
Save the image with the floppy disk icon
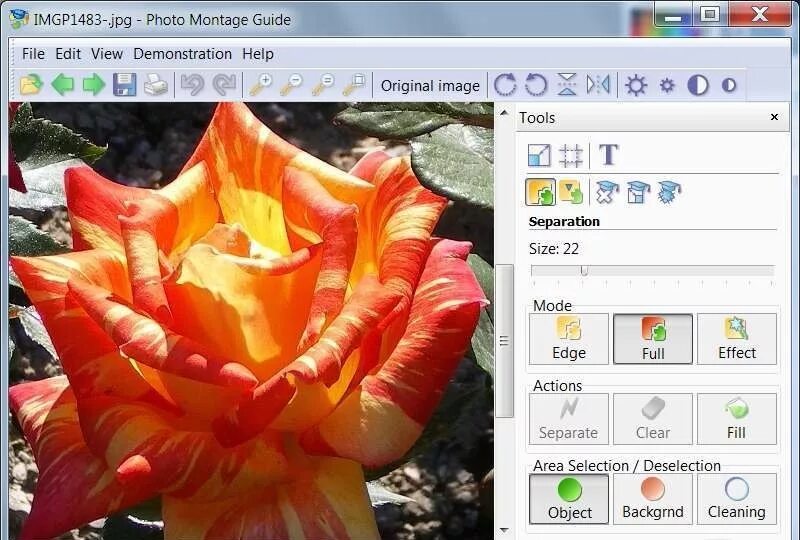coord(124,85)
